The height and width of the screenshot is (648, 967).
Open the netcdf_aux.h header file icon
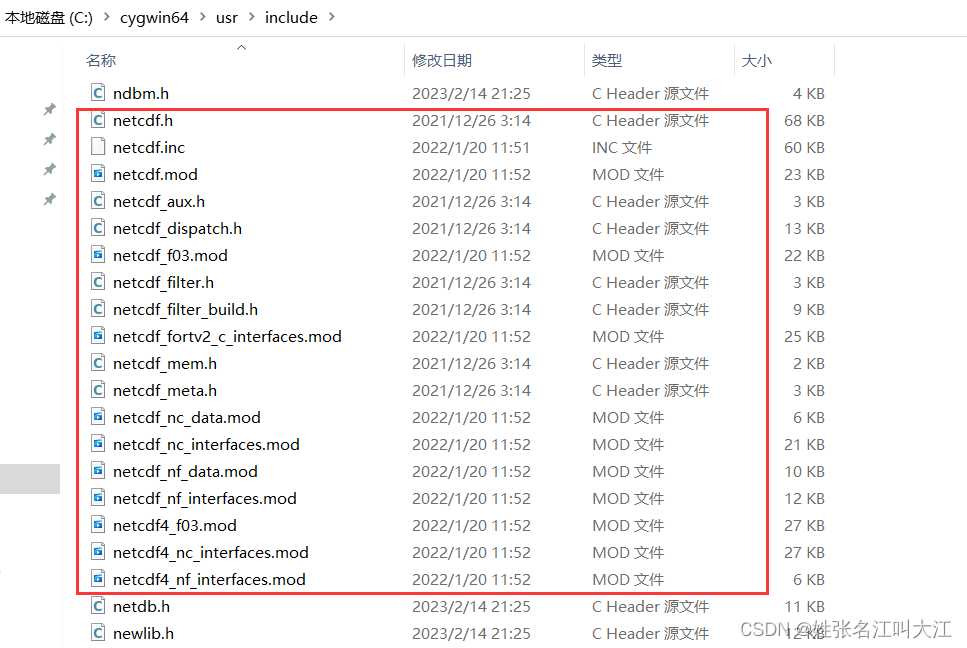pos(97,201)
